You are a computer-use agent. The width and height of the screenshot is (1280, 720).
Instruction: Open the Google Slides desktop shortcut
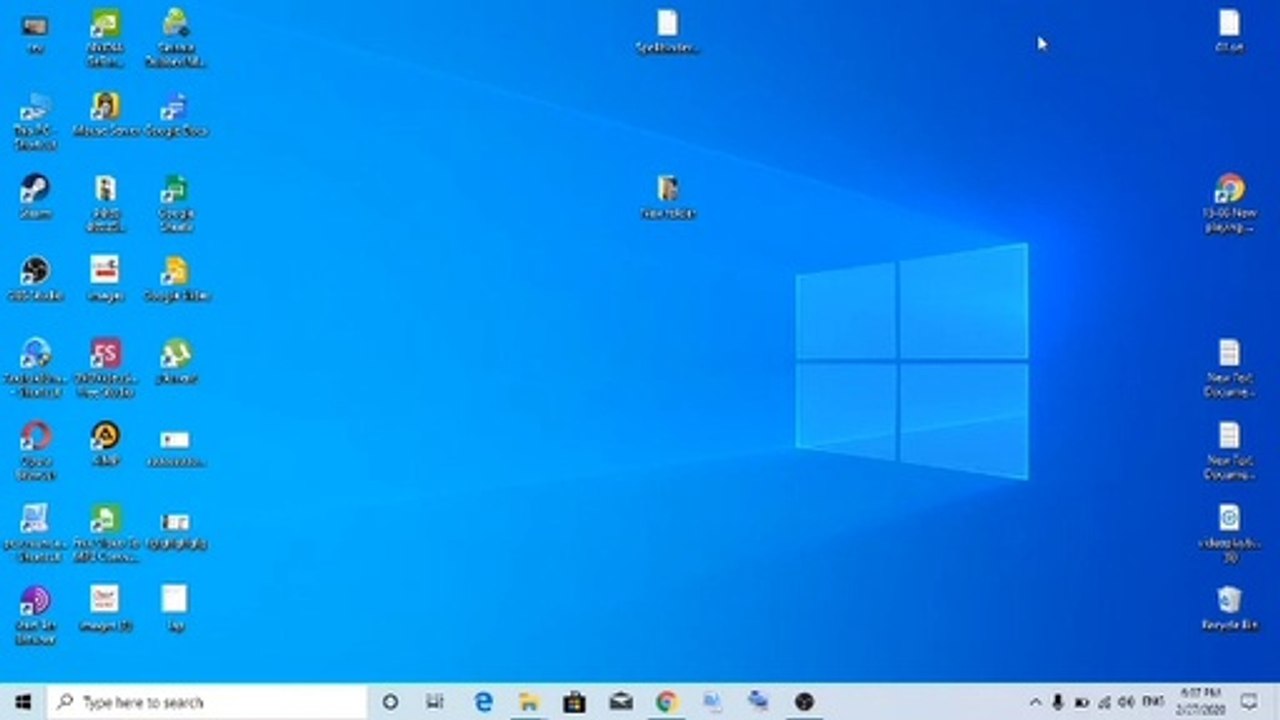pyautogui.click(x=175, y=278)
